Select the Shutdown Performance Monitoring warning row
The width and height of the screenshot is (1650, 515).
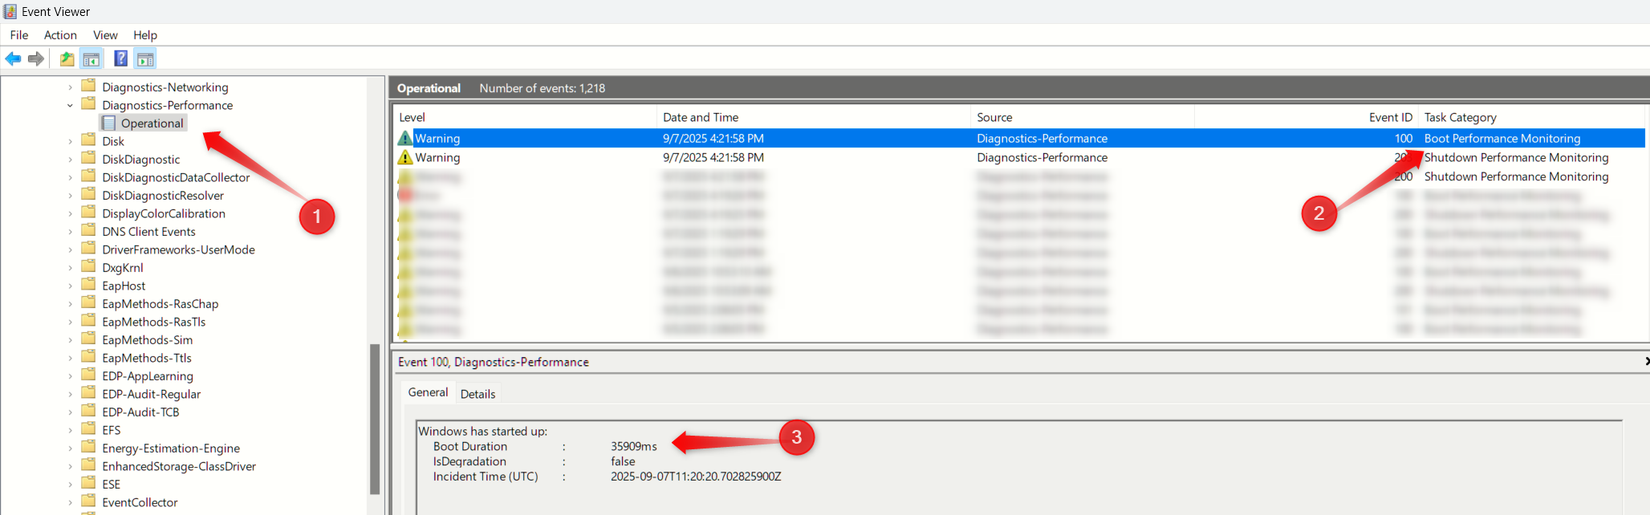pos(800,158)
